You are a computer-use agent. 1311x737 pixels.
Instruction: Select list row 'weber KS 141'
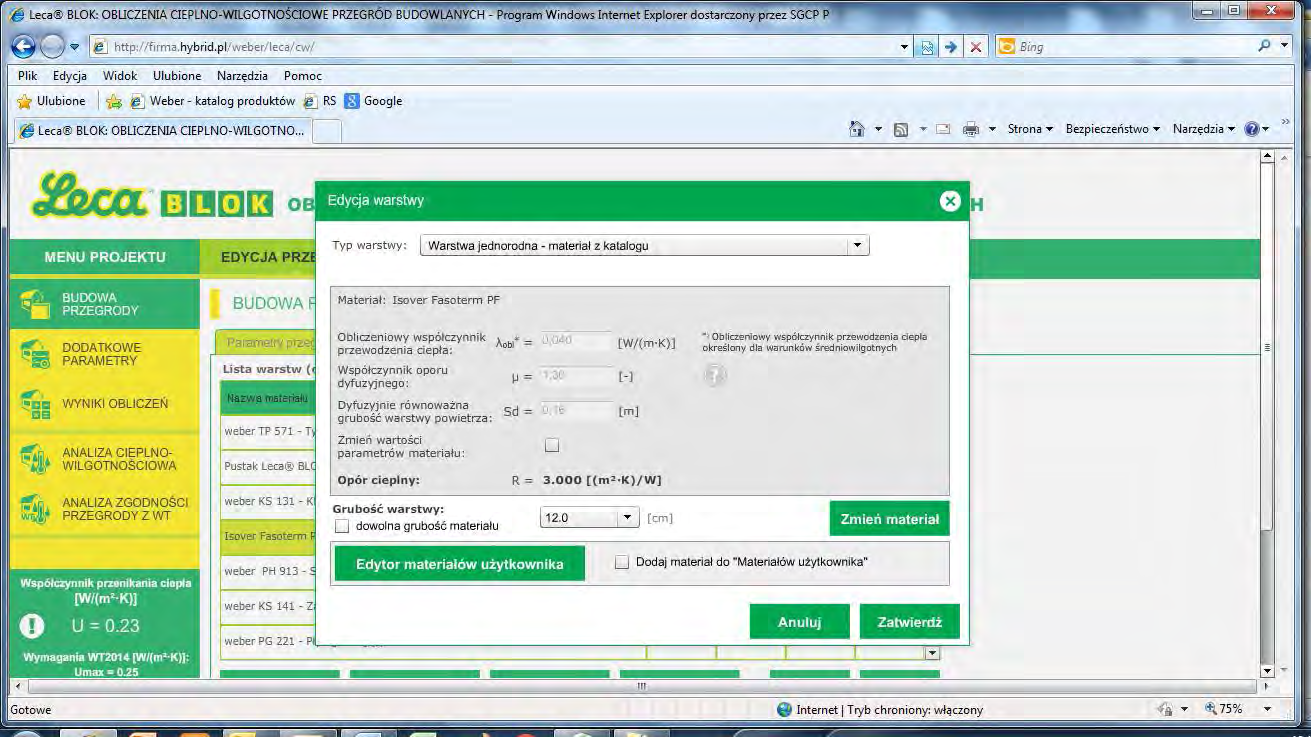(x=270, y=606)
